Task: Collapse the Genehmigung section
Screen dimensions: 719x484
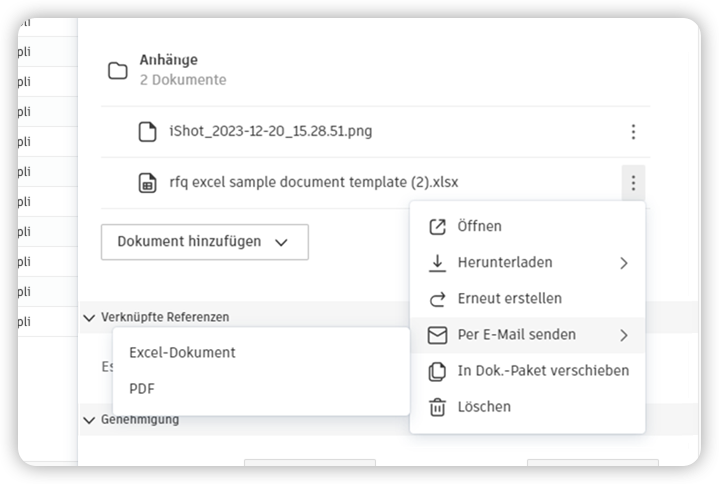Action: [89, 420]
